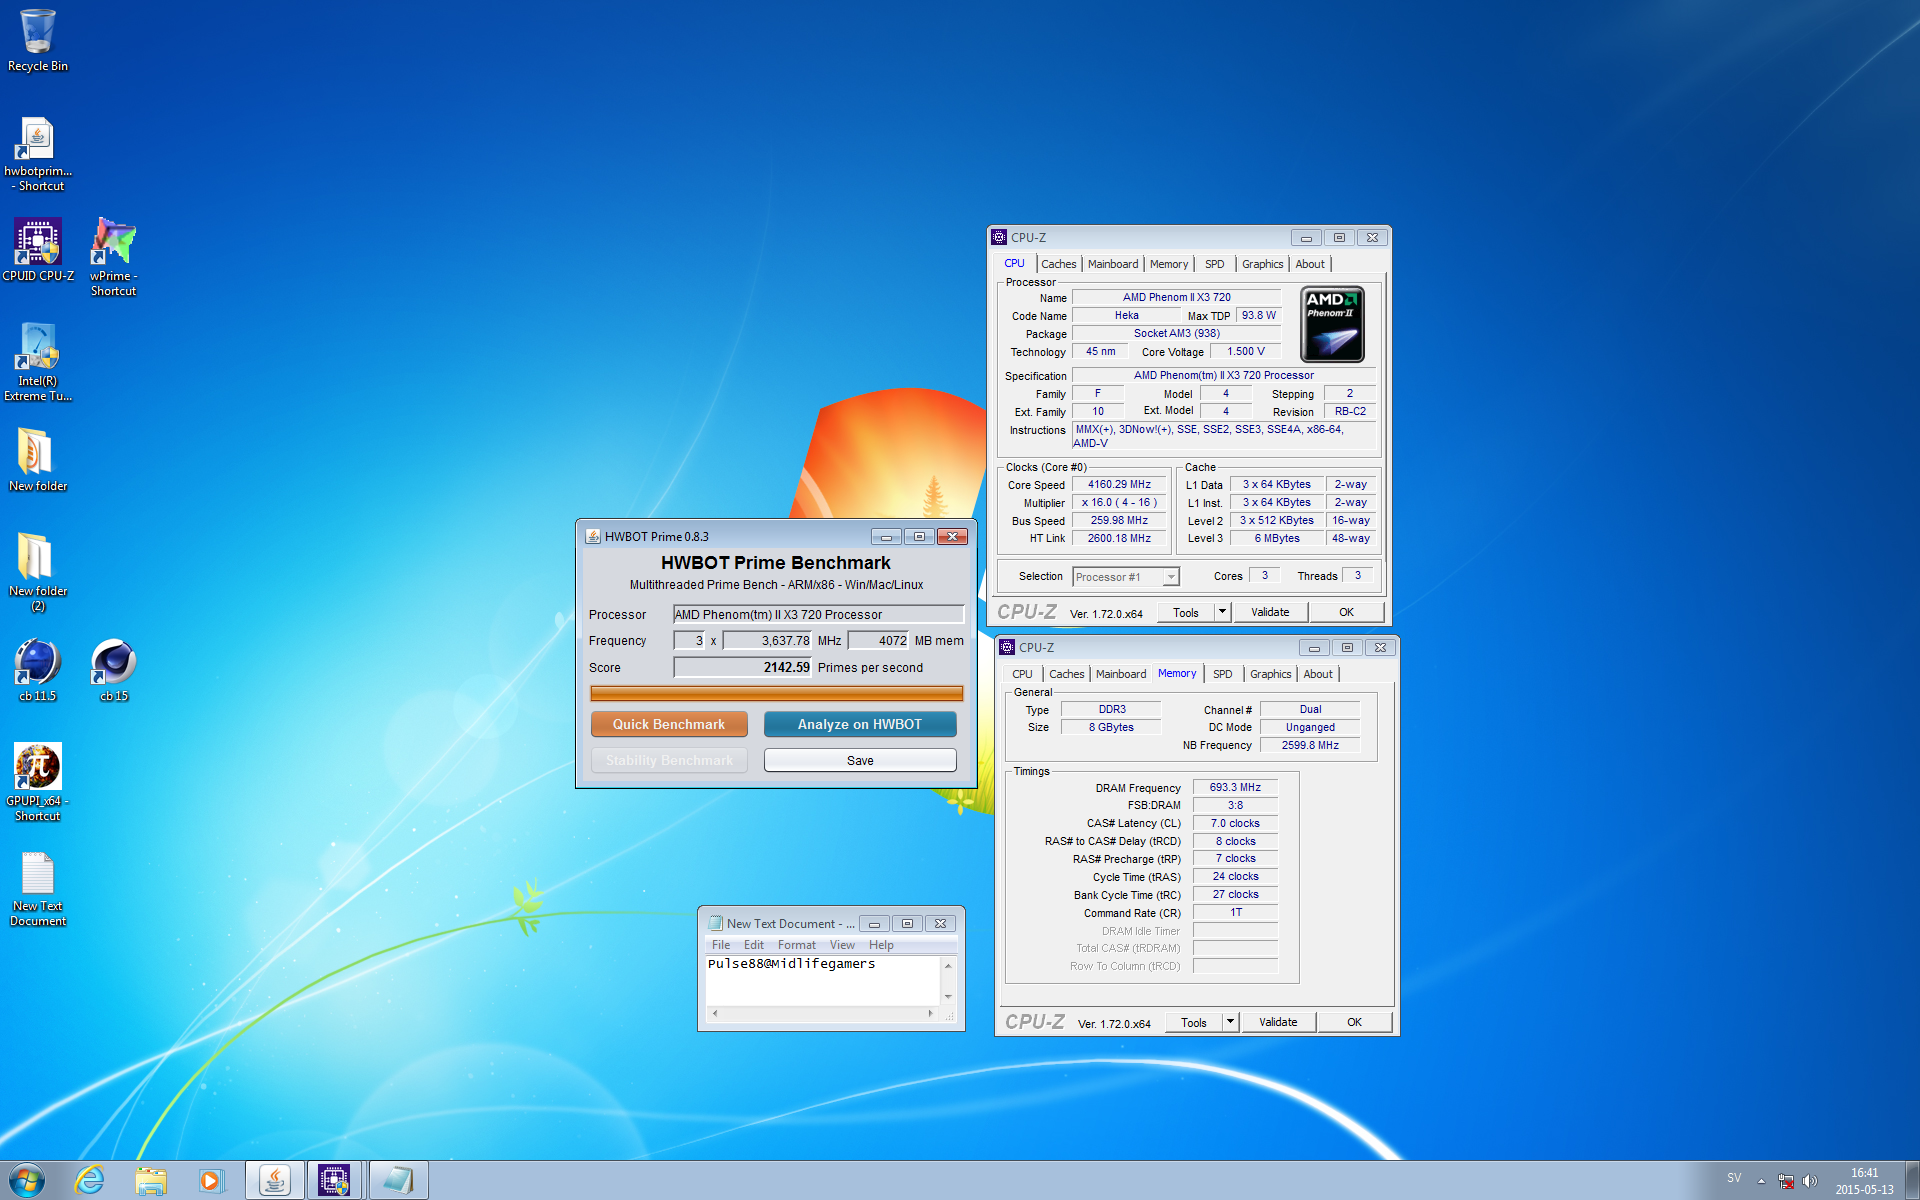Click the orange benchmark progress bar

[776, 693]
